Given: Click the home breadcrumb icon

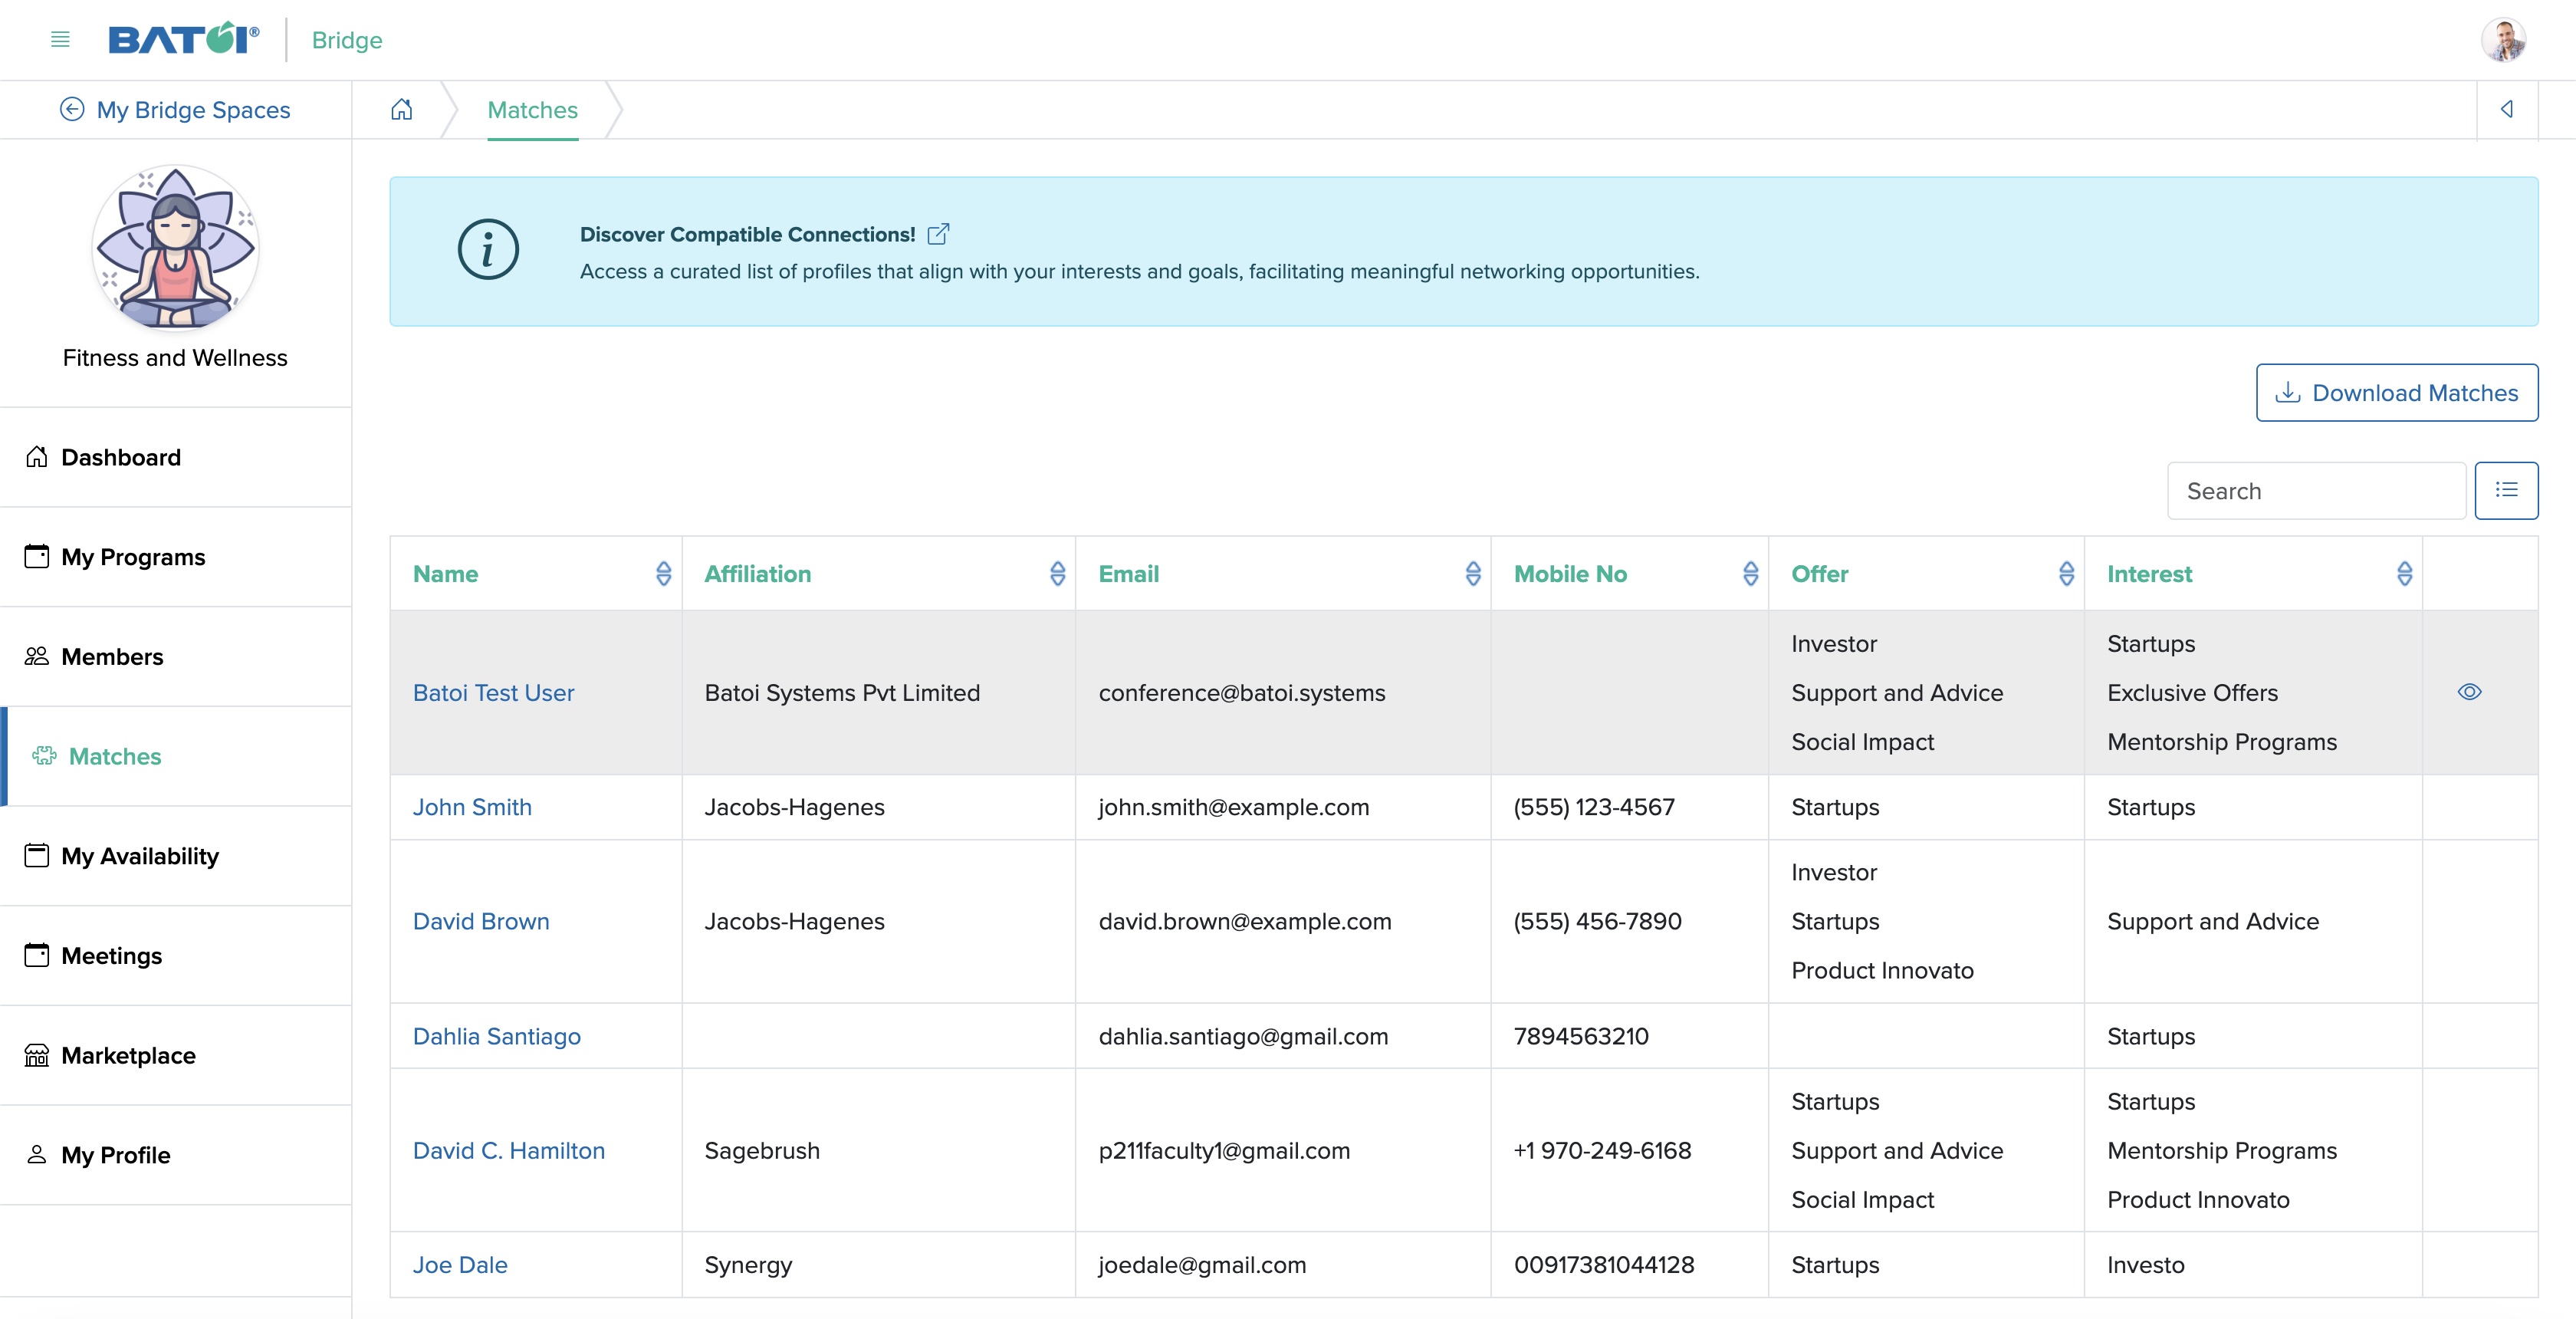Looking at the screenshot, I should click(x=402, y=109).
